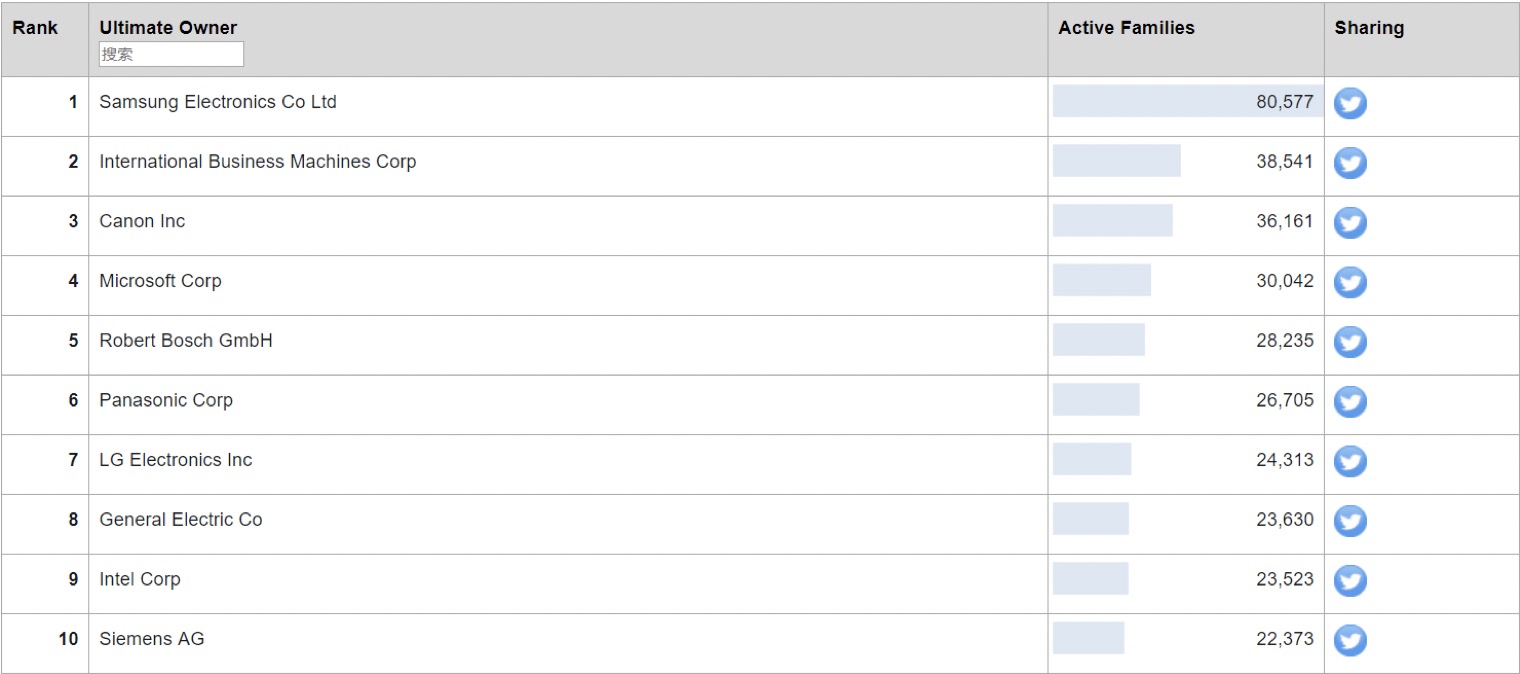Click Intel Corp active families bar
The image size is (1520, 674).
1091,578
